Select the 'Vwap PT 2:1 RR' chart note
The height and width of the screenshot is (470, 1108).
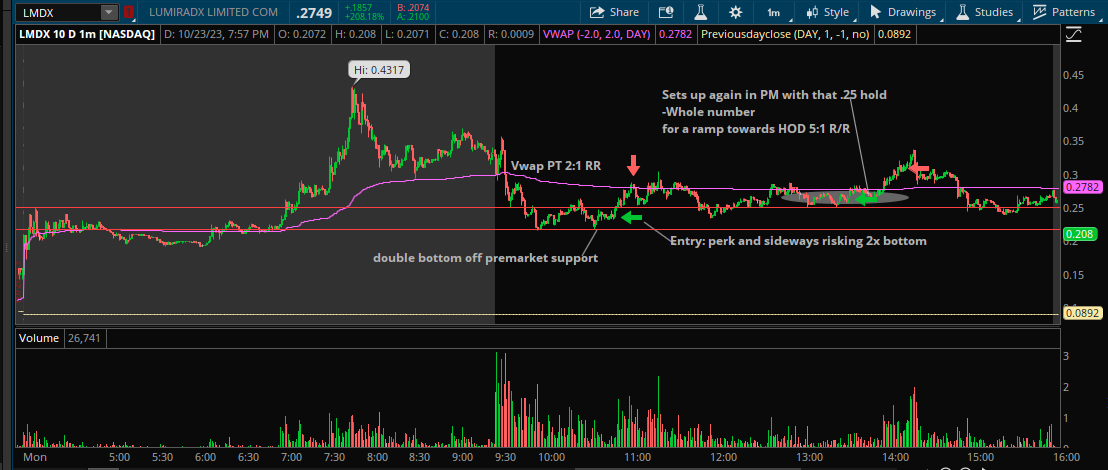[x=556, y=166]
